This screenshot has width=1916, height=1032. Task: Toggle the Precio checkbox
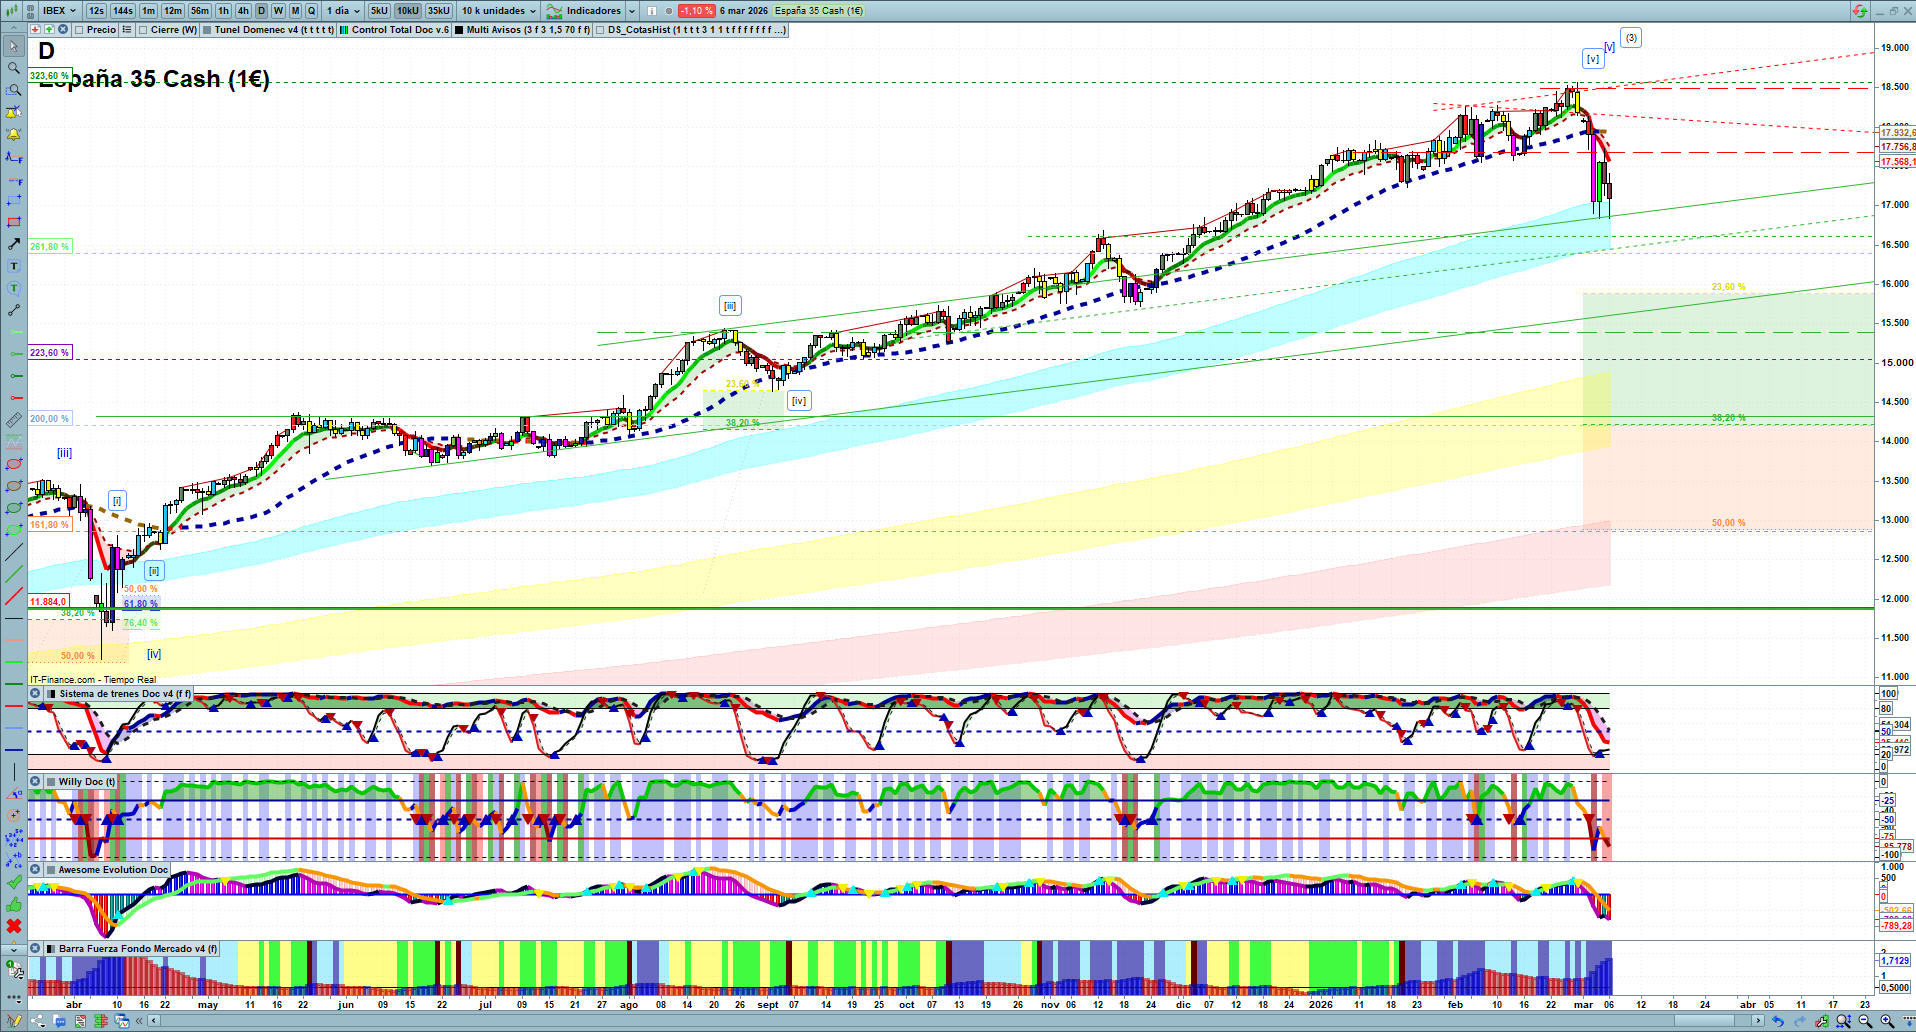coord(79,30)
